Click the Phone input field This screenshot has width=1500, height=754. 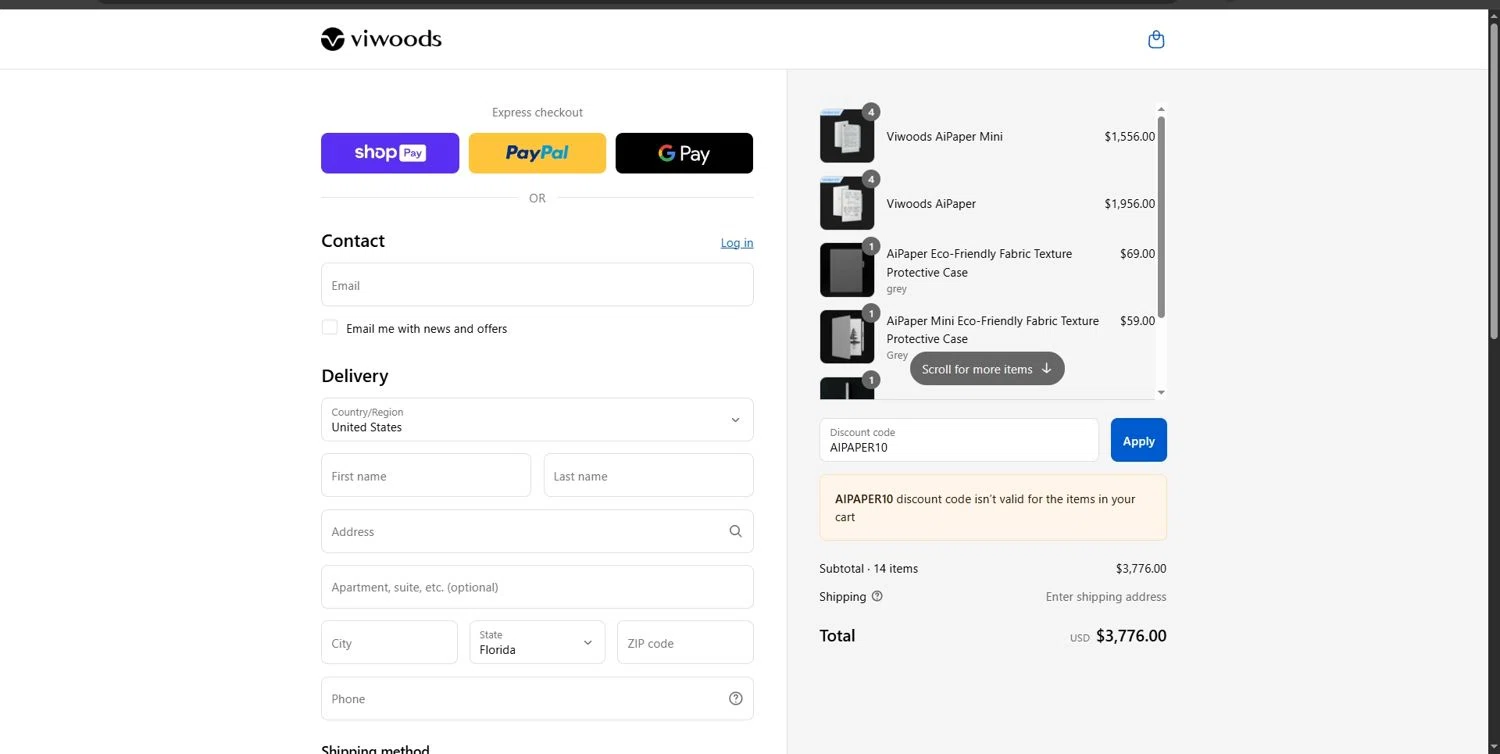click(537, 698)
